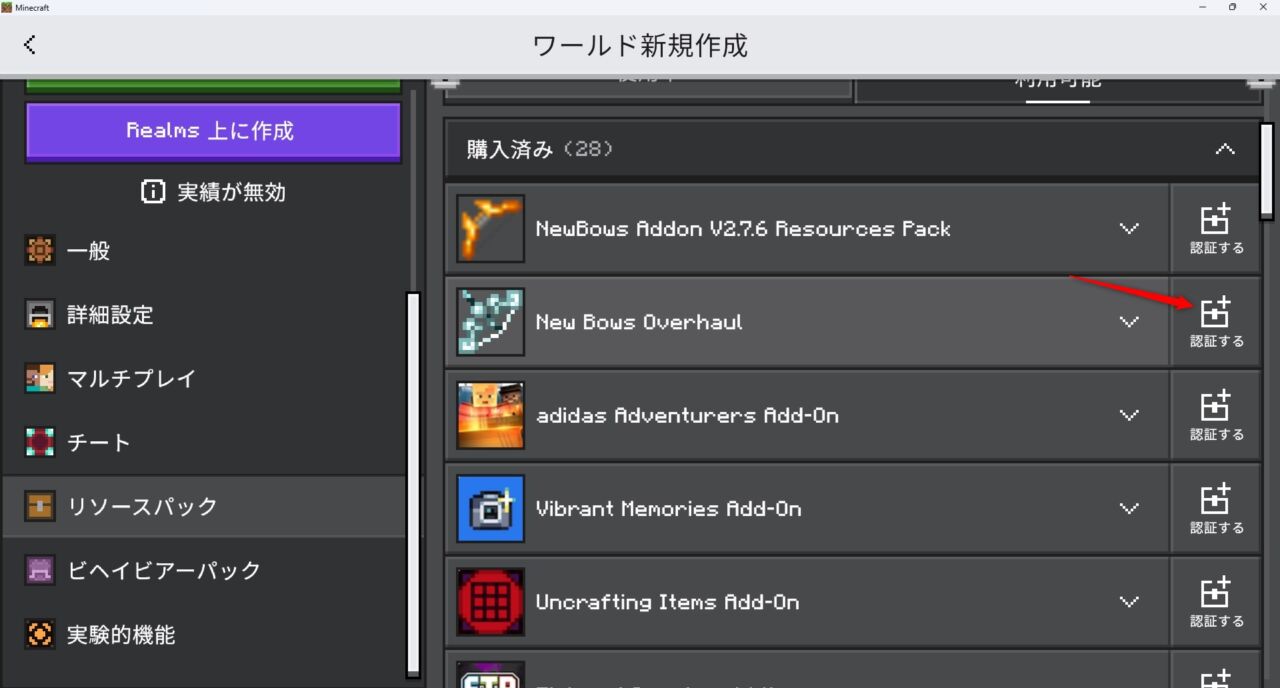
Task: Activate adidas Adventurers Add-On pack
Action: [1216, 415]
